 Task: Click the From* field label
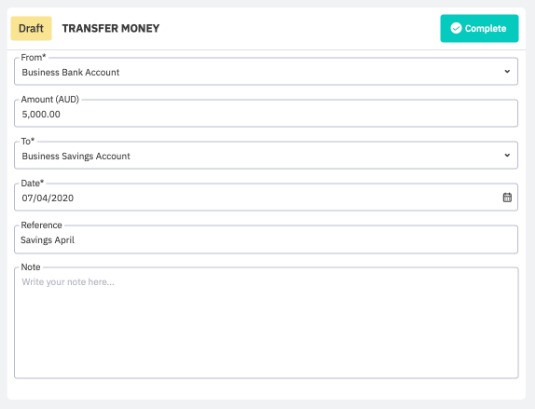(x=33, y=58)
